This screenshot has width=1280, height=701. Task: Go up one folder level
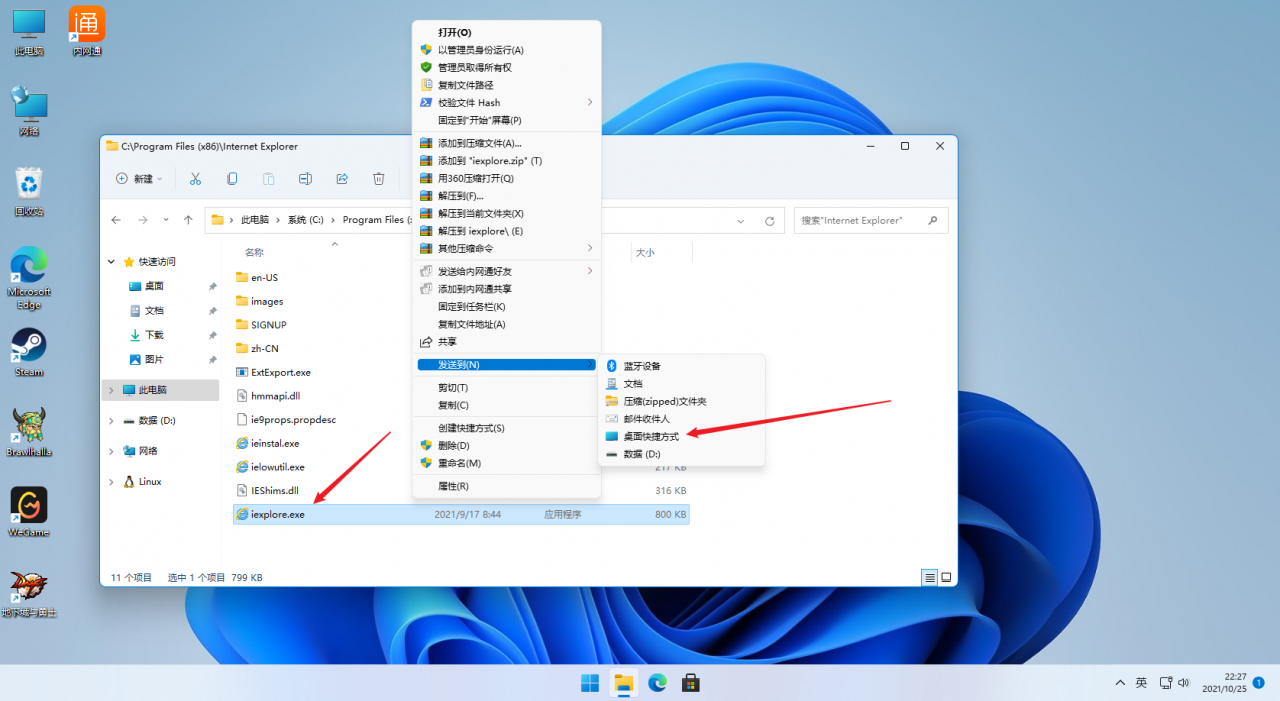(188, 220)
